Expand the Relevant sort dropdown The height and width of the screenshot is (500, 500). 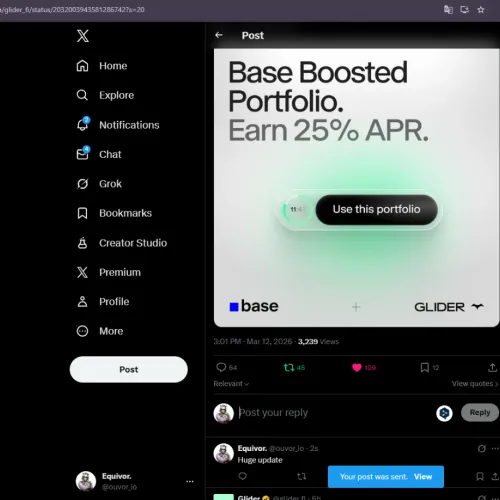(x=231, y=384)
